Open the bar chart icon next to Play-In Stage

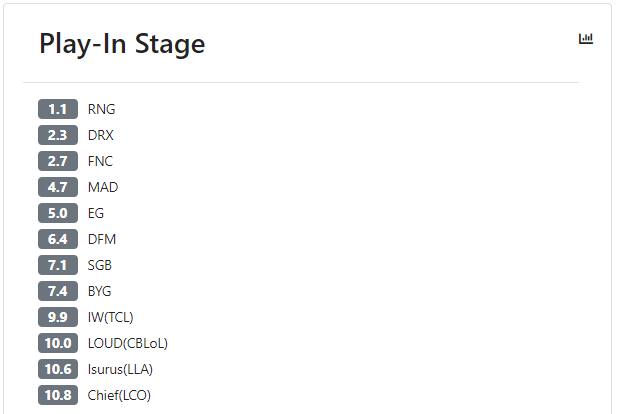click(586, 39)
